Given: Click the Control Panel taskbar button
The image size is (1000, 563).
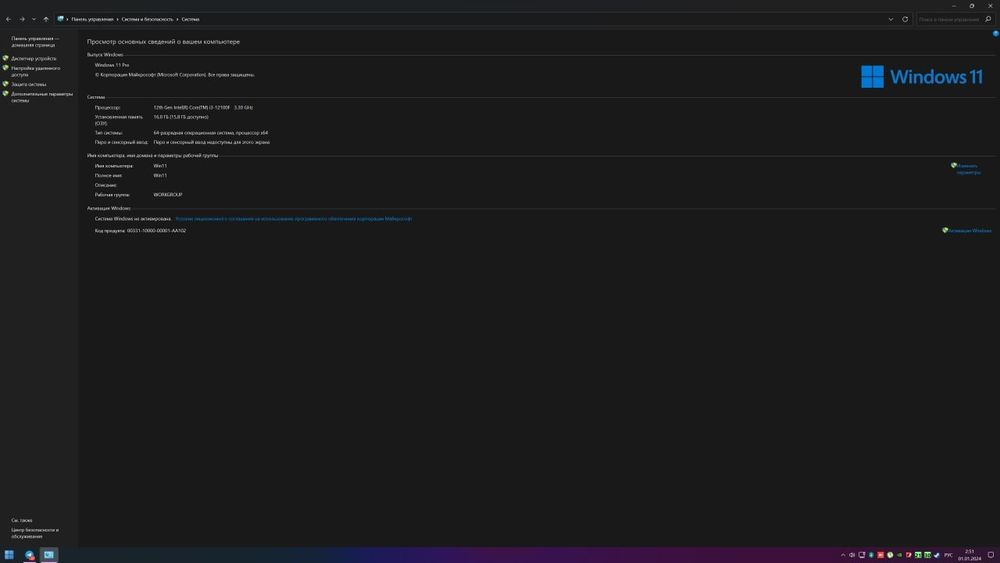Looking at the screenshot, I should (x=48, y=555).
